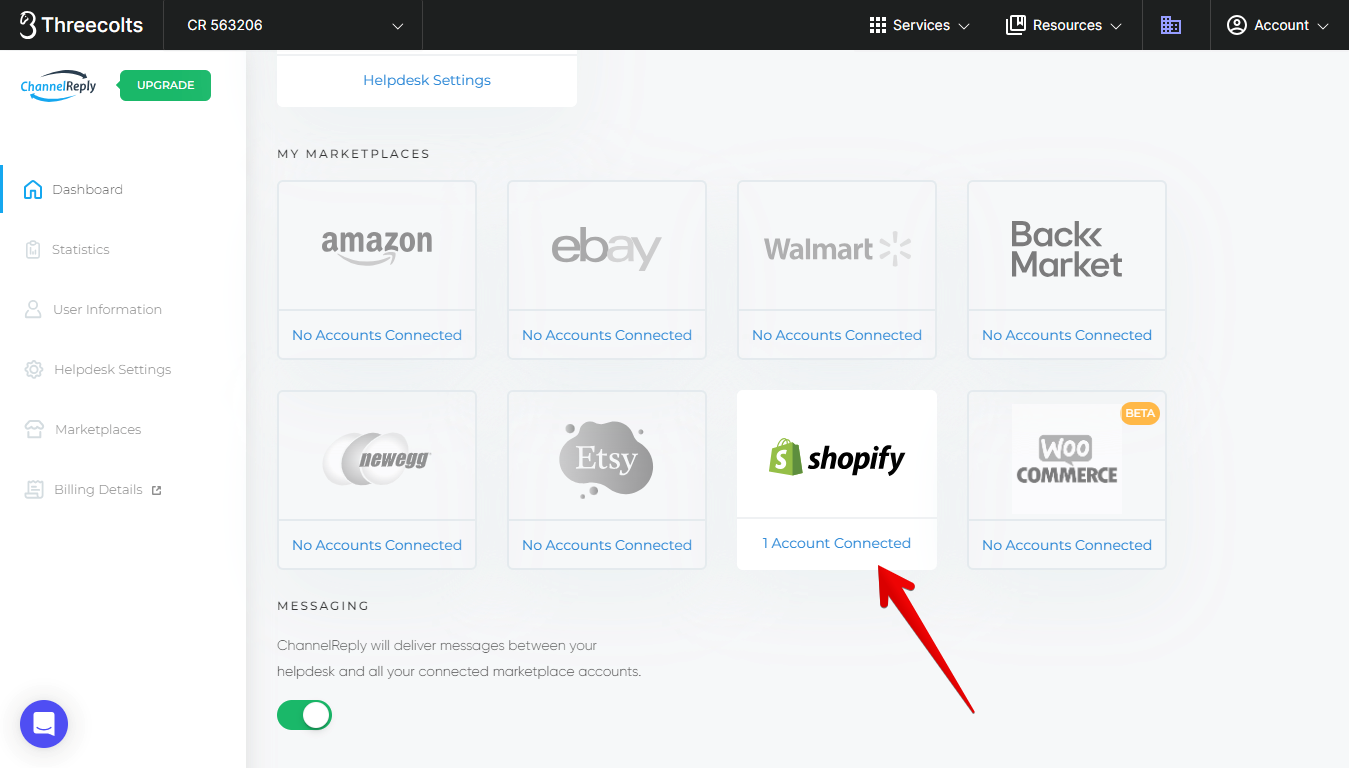
Task: Click the Account user avatar icon
Action: [1237, 25]
